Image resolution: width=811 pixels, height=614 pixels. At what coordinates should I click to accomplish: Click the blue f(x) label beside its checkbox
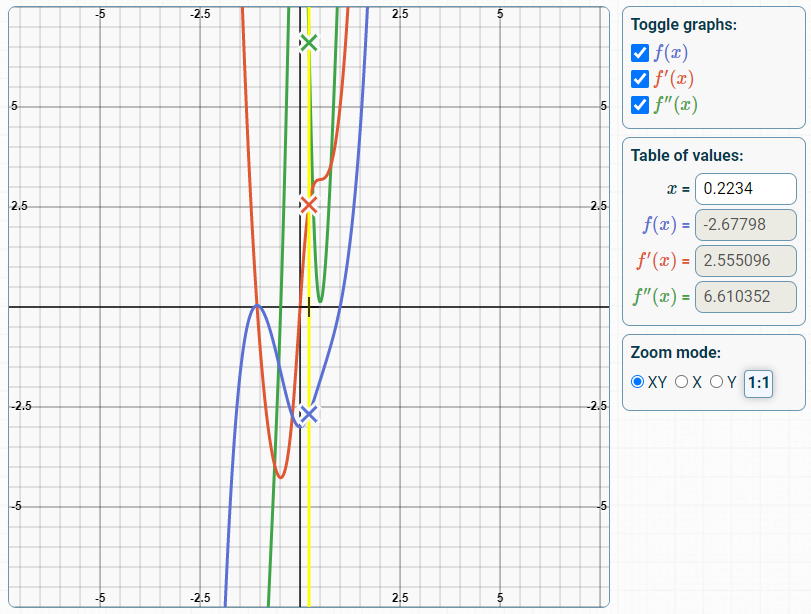[671, 53]
